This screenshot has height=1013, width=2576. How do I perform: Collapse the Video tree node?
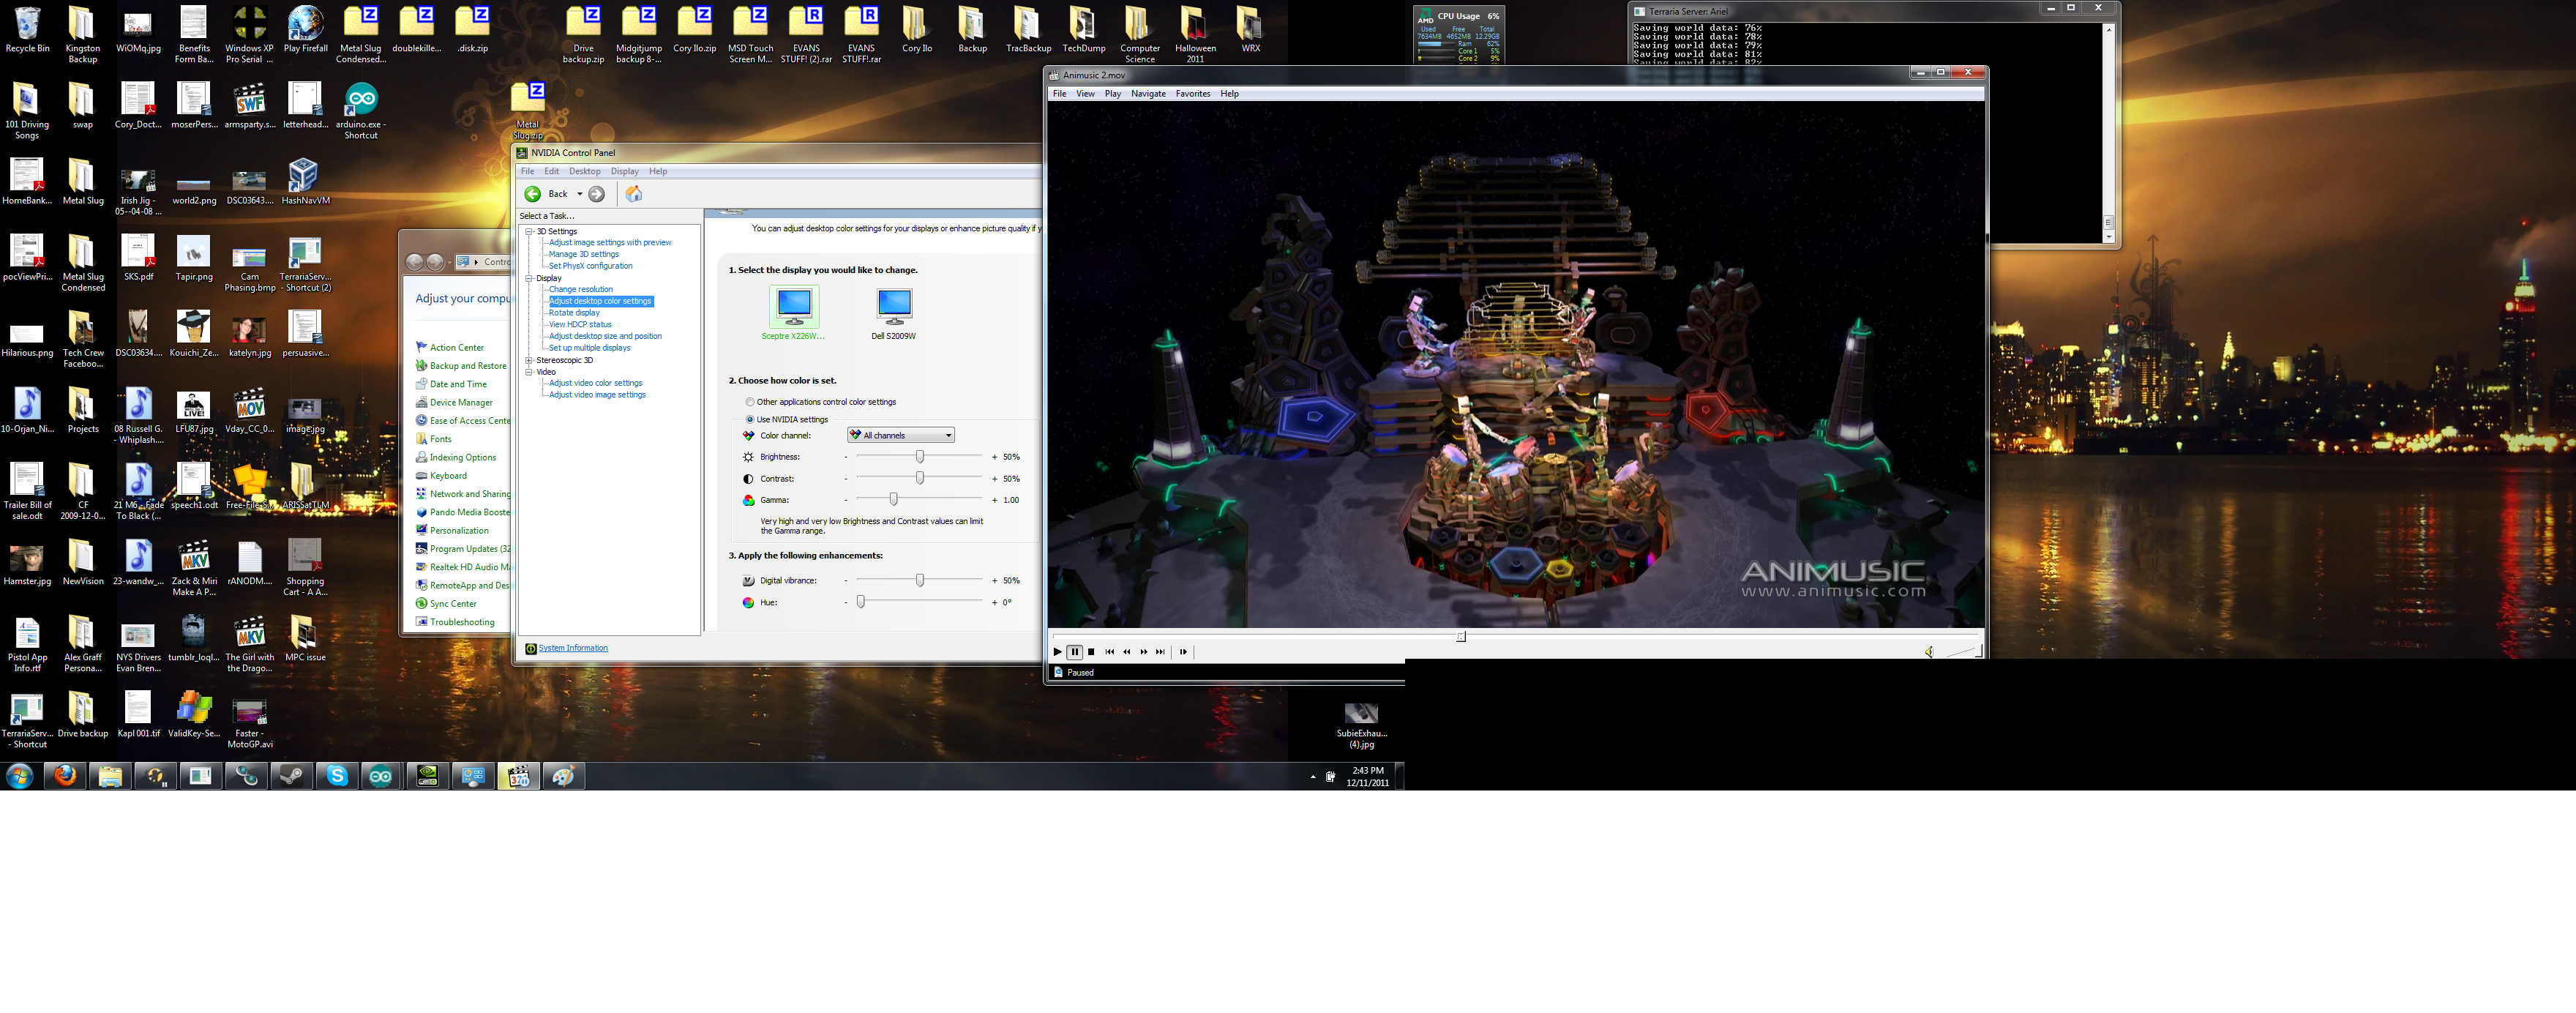pos(529,372)
